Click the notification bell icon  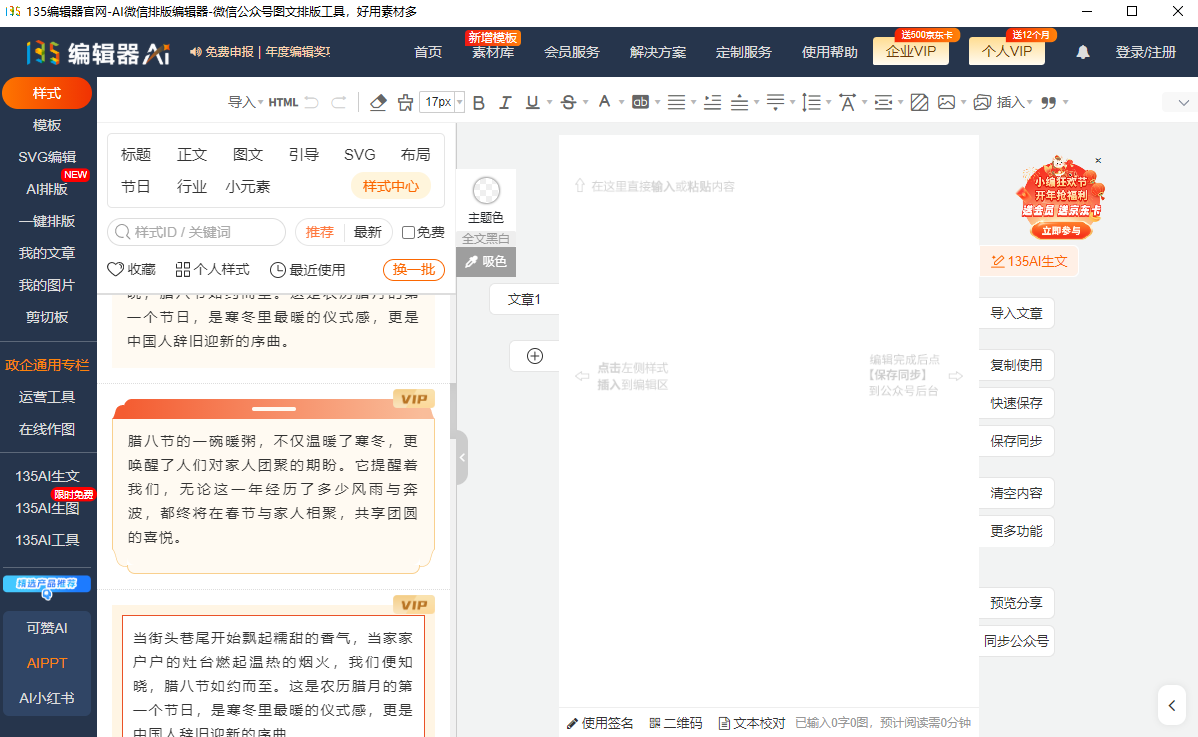pos(1083,52)
